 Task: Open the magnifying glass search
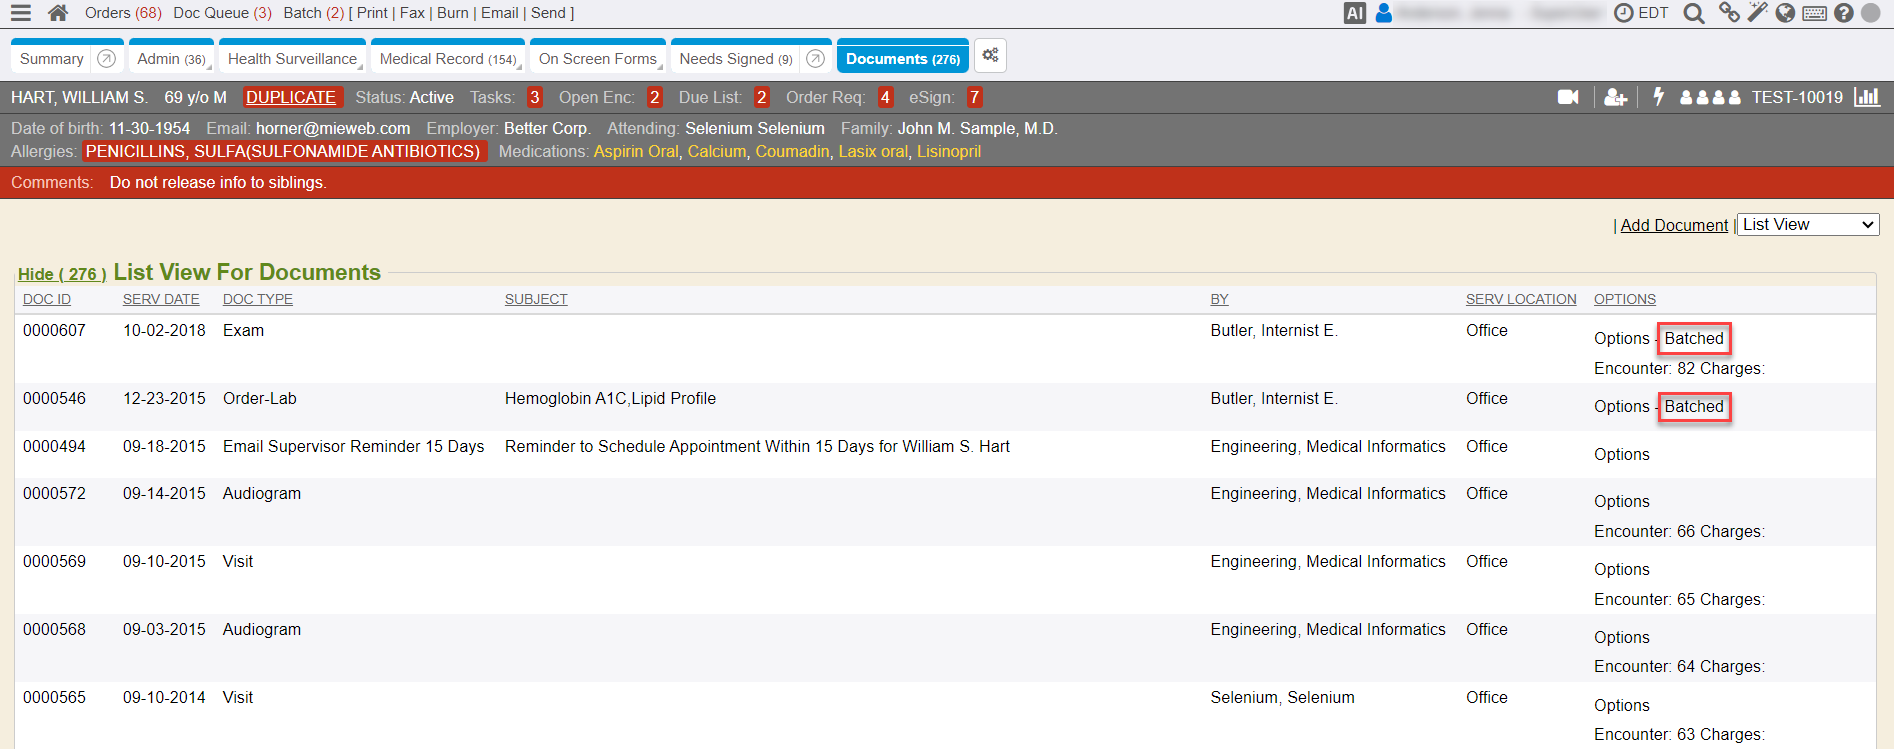coord(1693,13)
